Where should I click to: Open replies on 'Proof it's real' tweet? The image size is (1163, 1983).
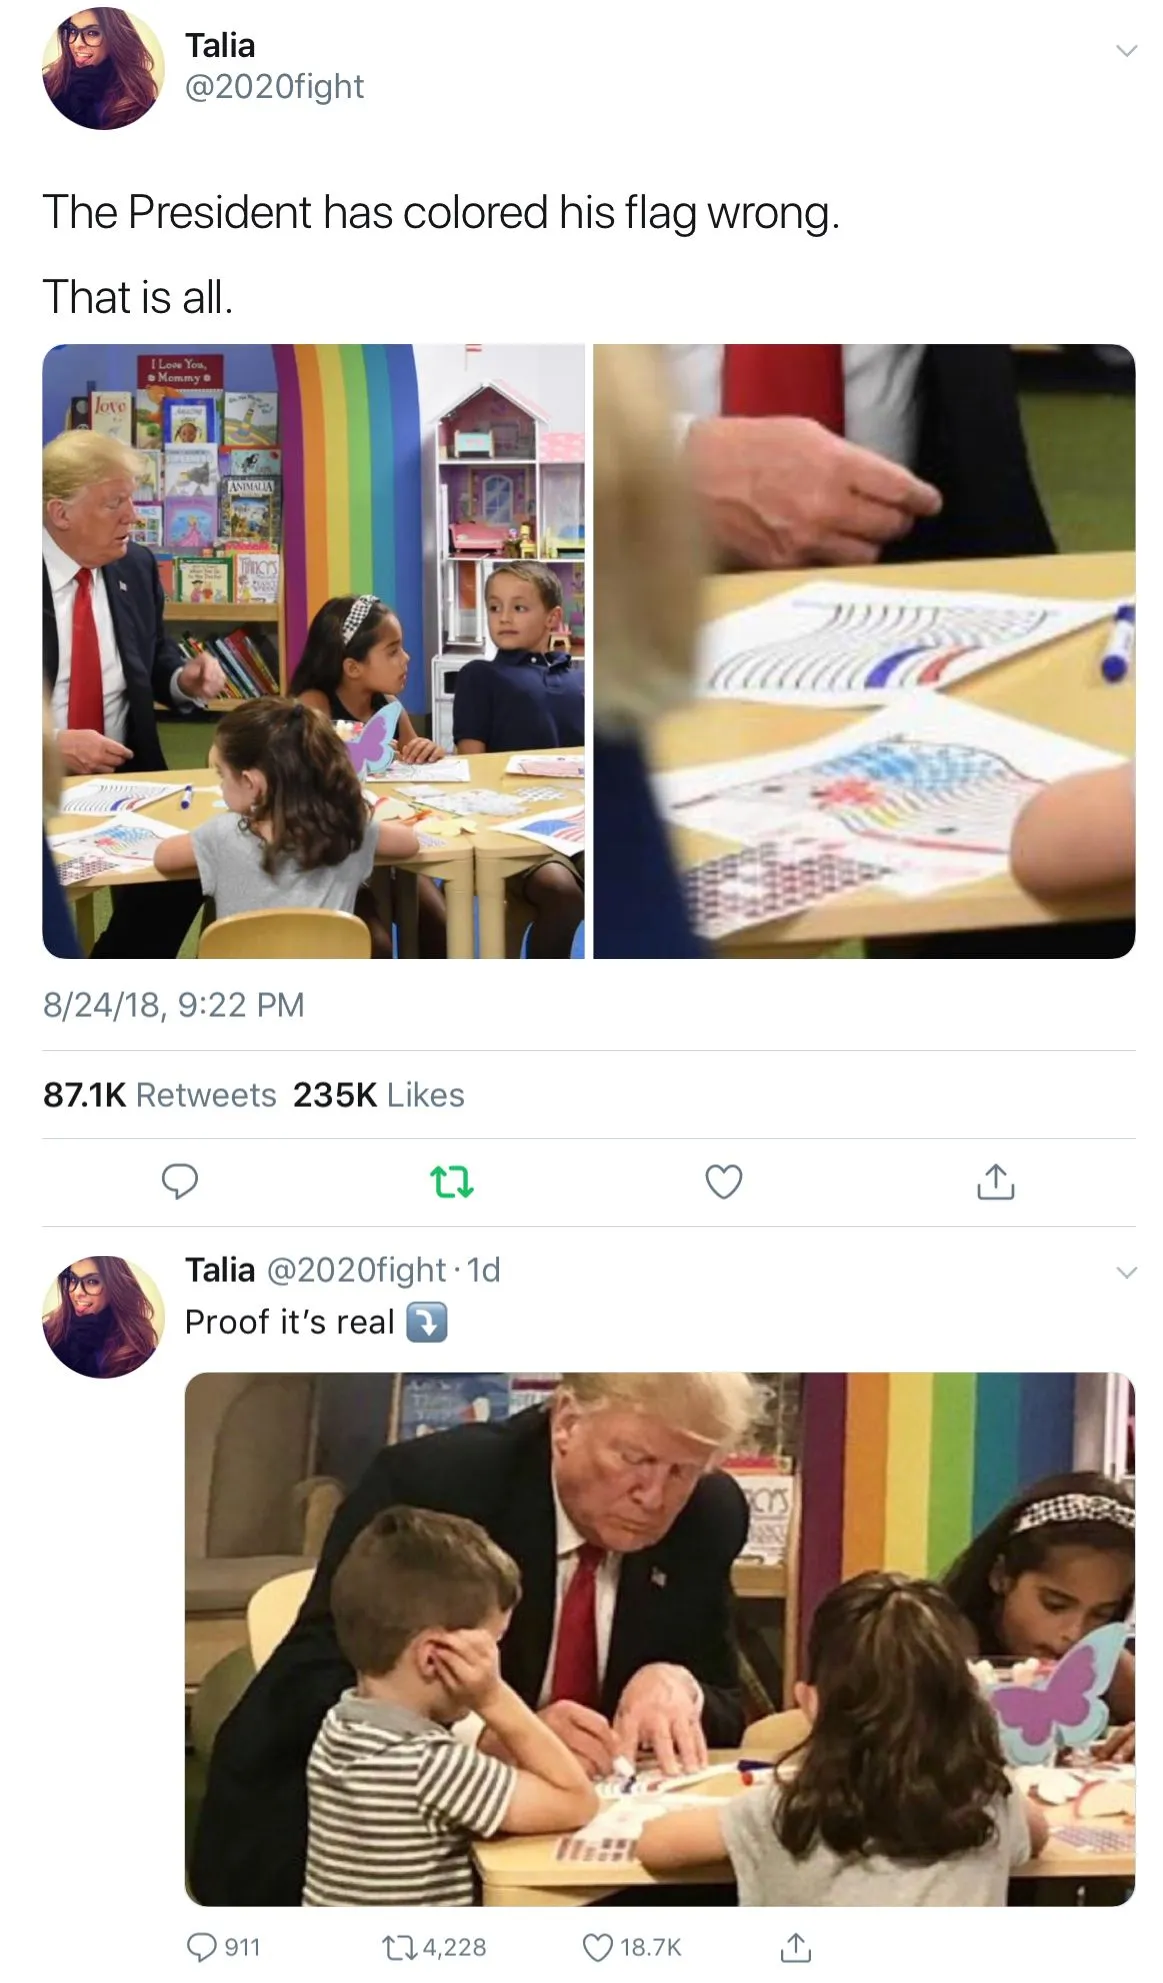point(223,1946)
